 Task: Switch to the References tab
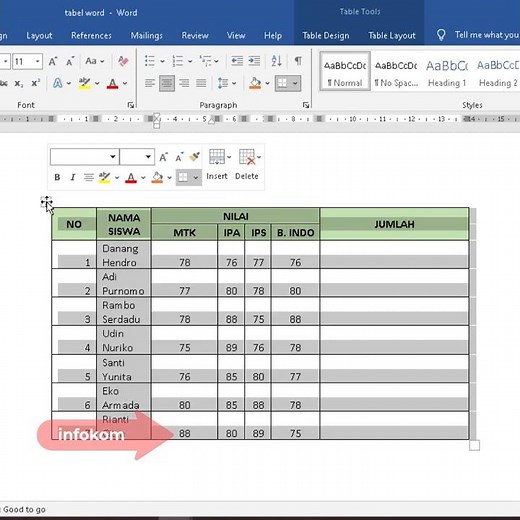[91, 35]
